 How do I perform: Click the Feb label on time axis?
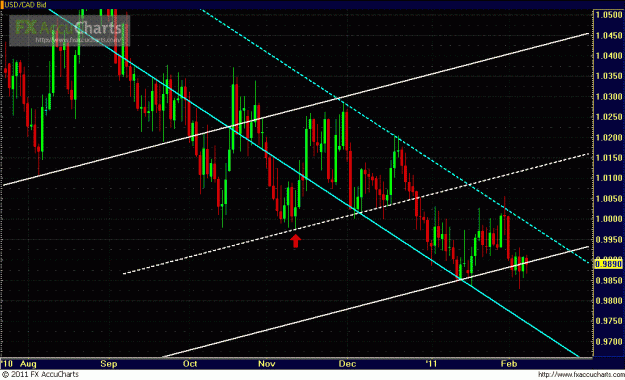[x=509, y=364]
